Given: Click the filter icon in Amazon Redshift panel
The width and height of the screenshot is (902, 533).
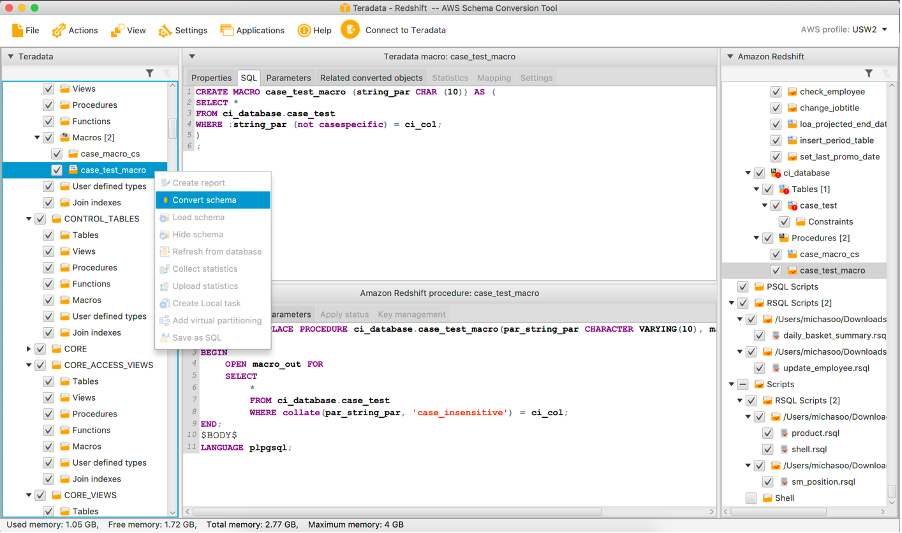Looking at the screenshot, I should click(869, 73).
